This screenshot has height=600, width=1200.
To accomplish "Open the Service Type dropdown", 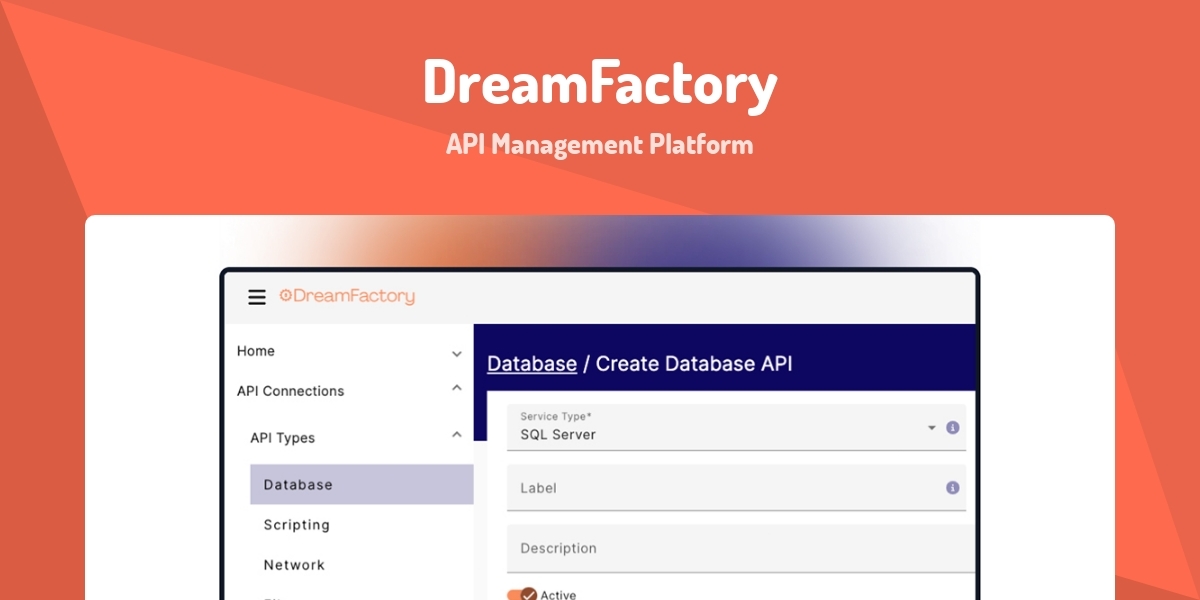I will pos(736,427).
